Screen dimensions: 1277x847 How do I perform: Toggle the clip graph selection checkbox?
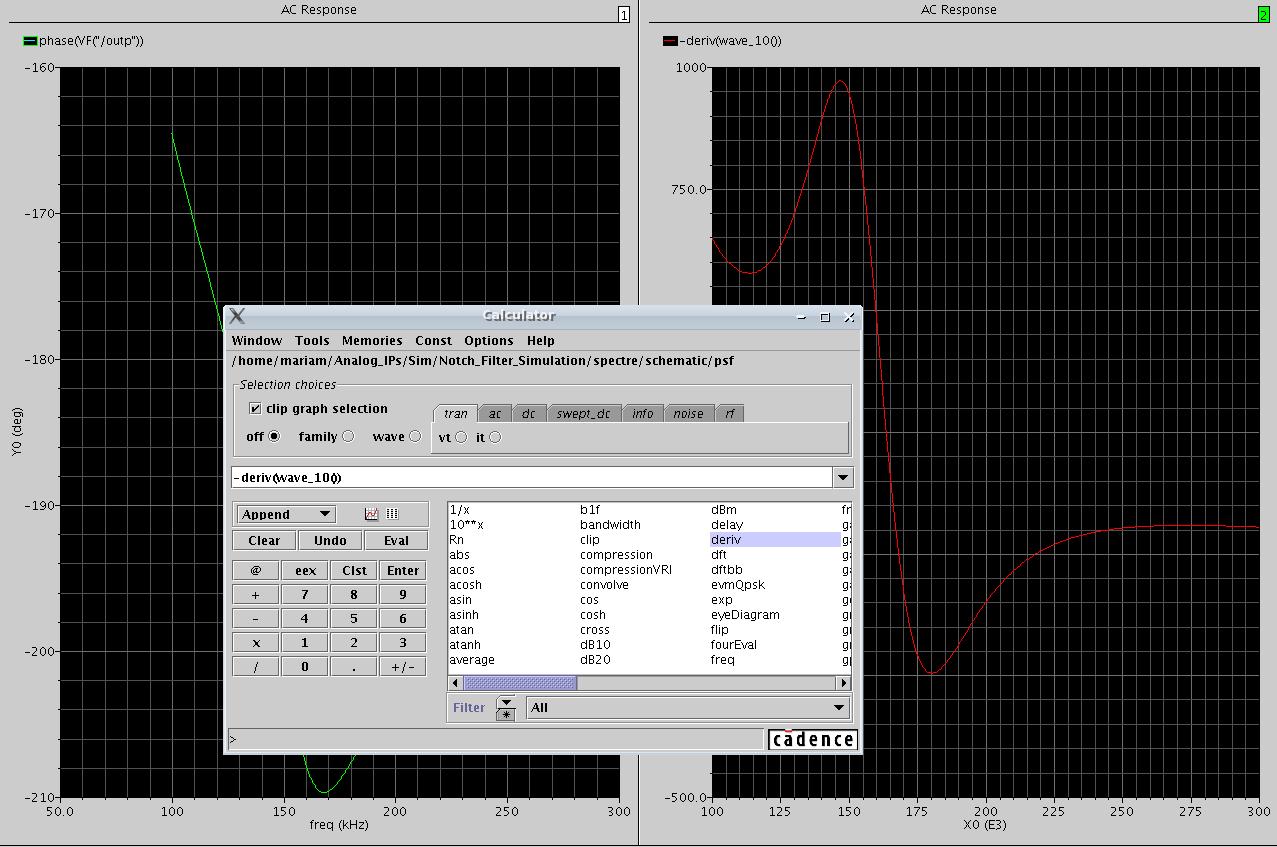(255, 408)
